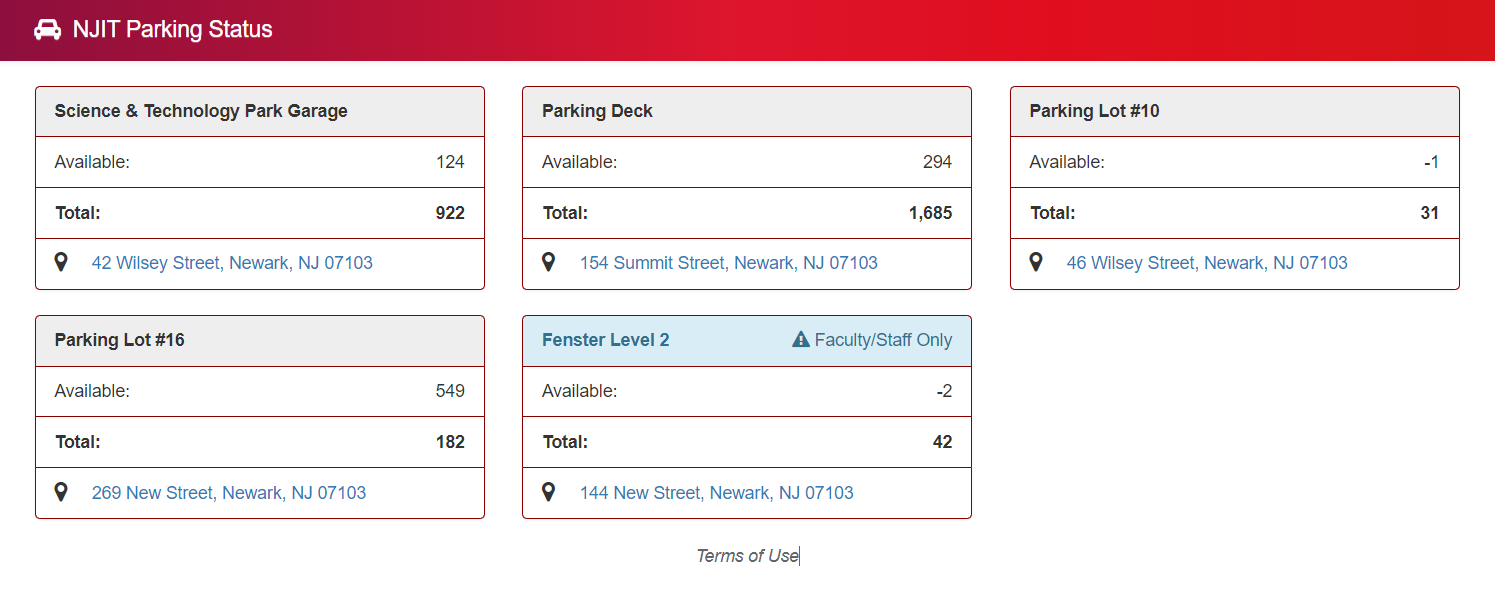Click available count 294

[937, 162]
